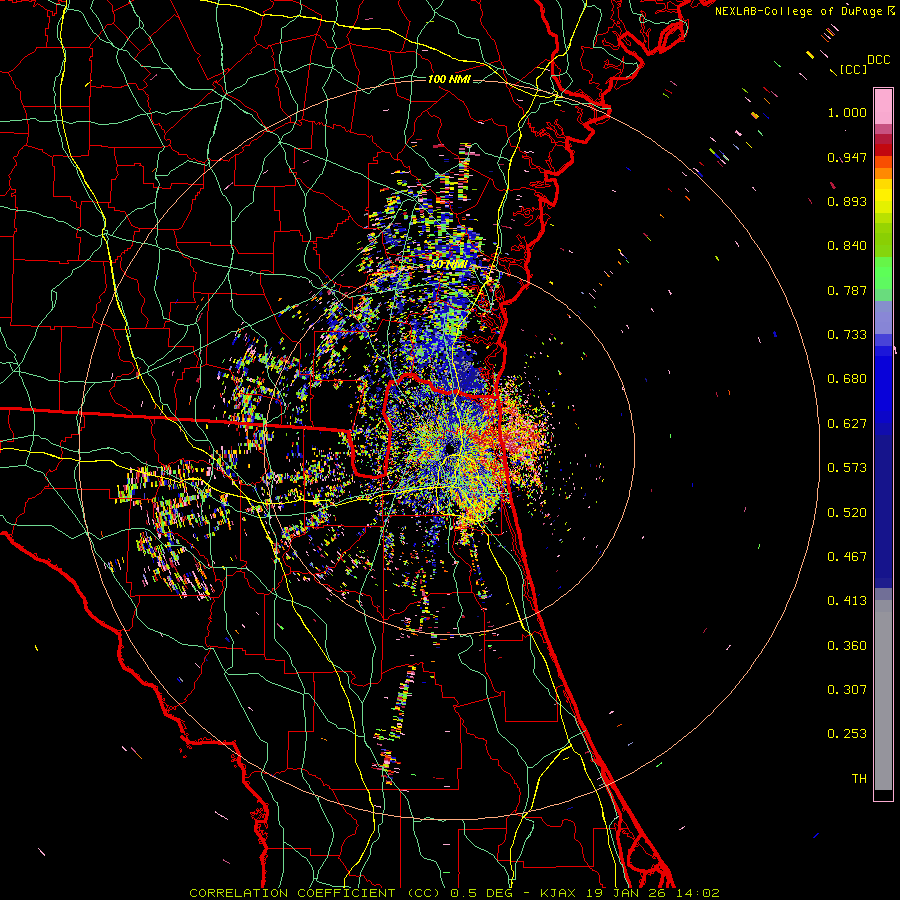The height and width of the screenshot is (900, 900).
Task: Click the 14:02 timestamp in the caption
Action: pyautogui.click(x=698, y=893)
